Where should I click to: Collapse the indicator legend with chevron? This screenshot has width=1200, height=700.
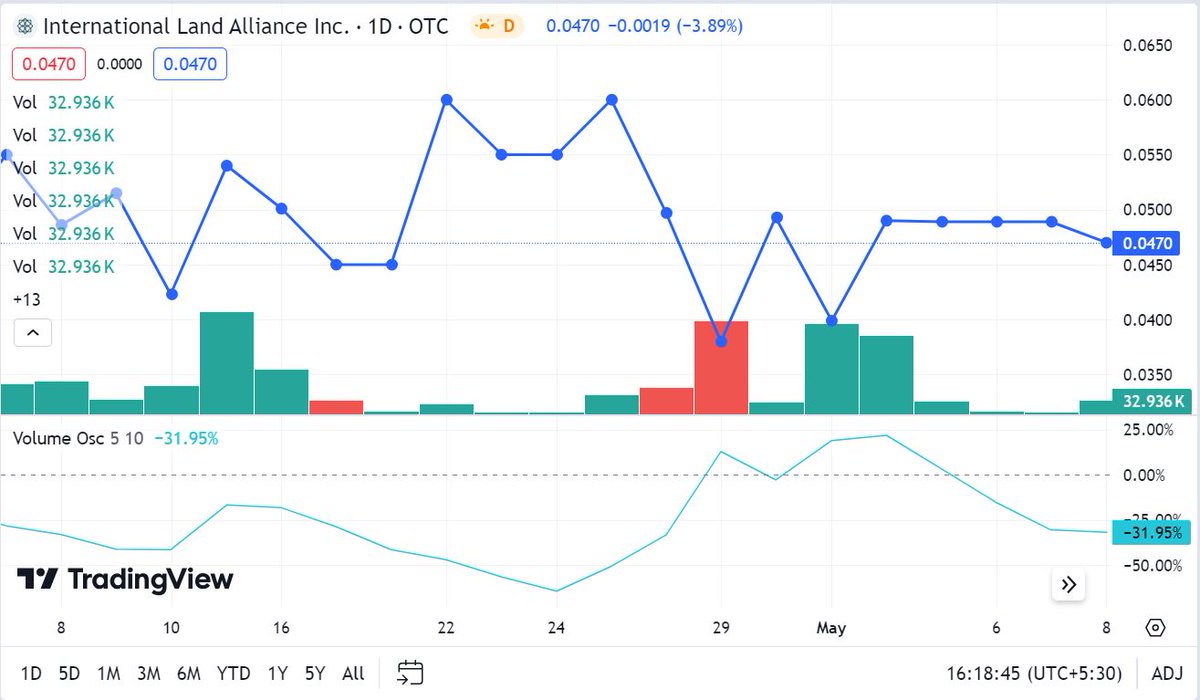[x=33, y=332]
